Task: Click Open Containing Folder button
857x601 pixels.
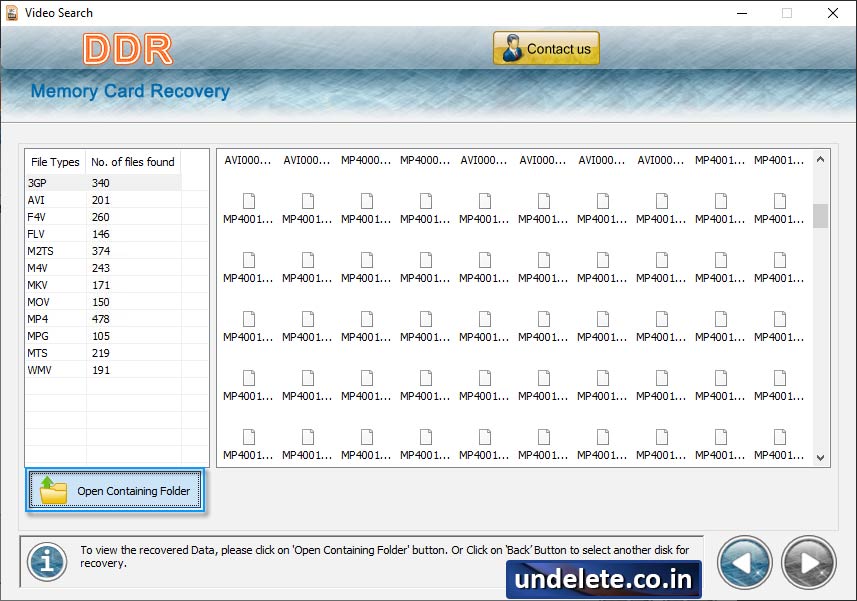Action: pyautogui.click(x=116, y=491)
